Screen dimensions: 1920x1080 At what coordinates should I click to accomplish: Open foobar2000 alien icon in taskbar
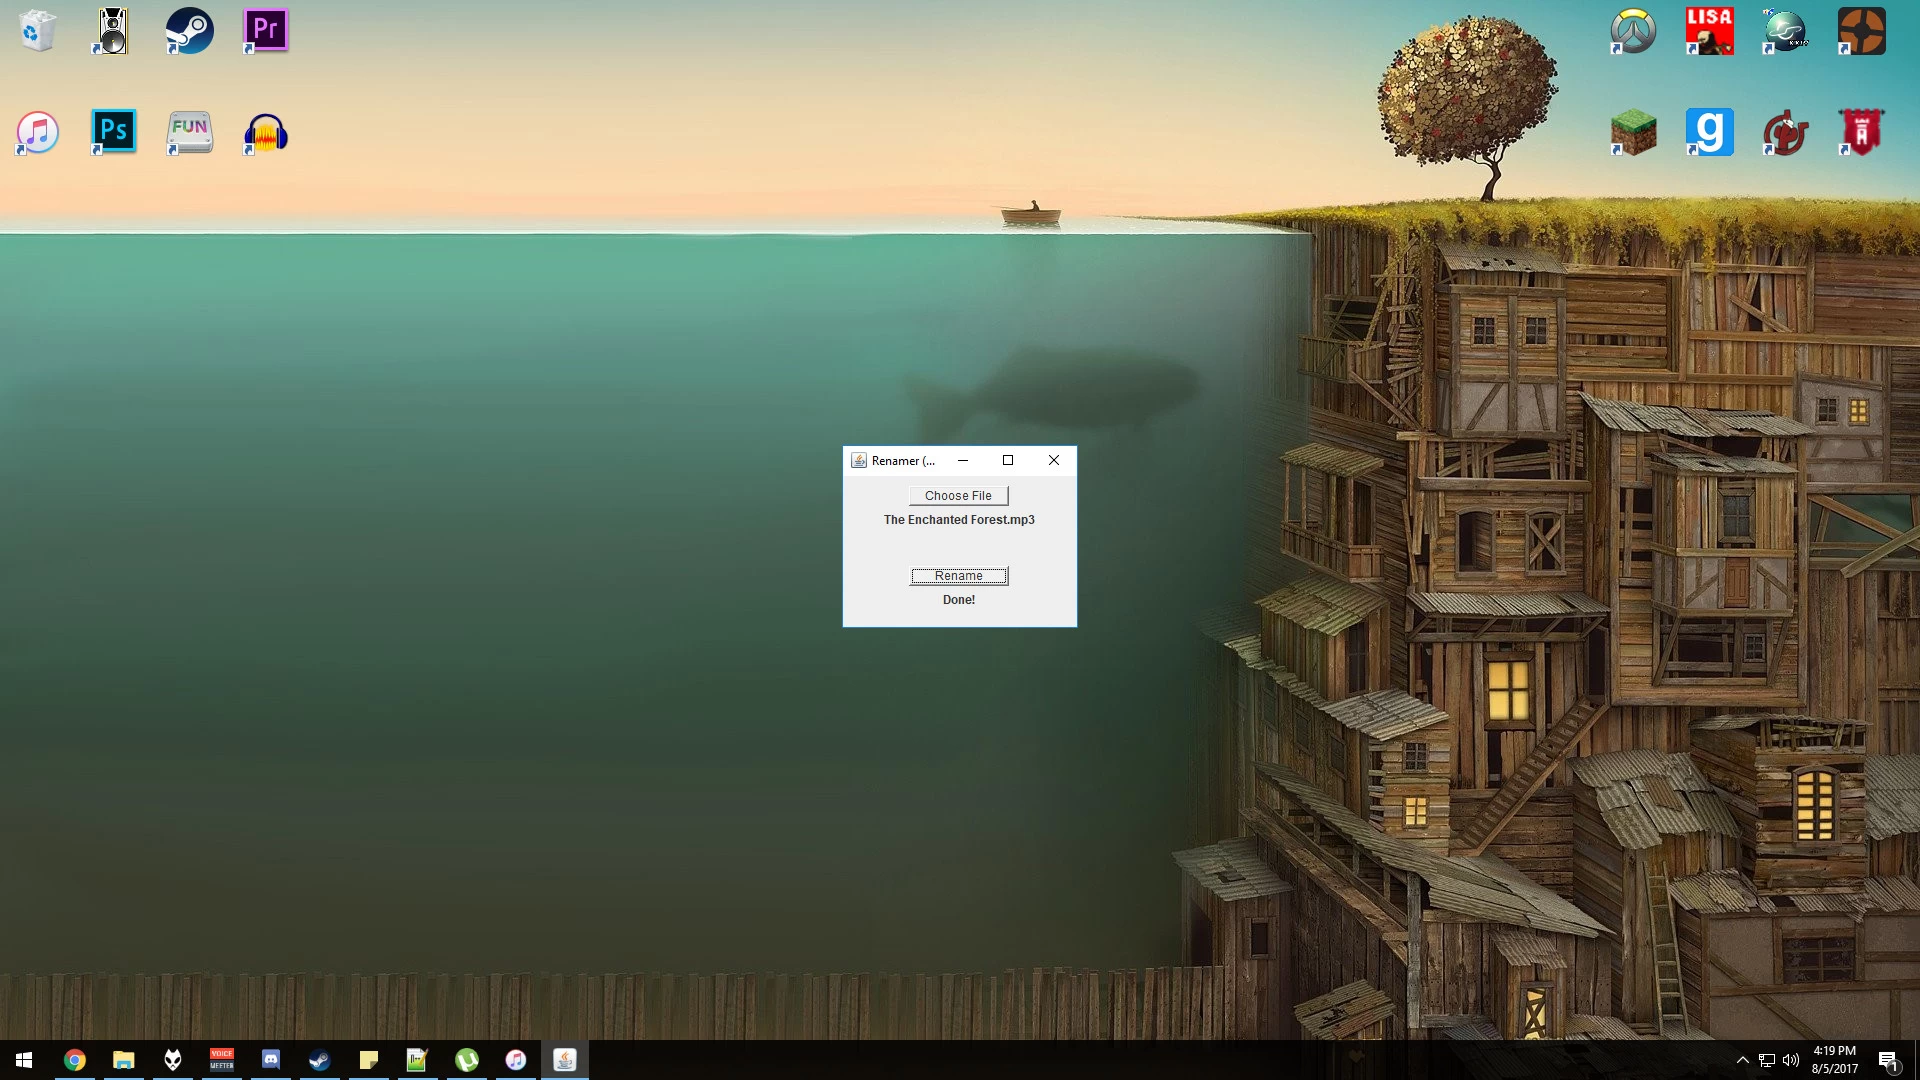pyautogui.click(x=173, y=1060)
